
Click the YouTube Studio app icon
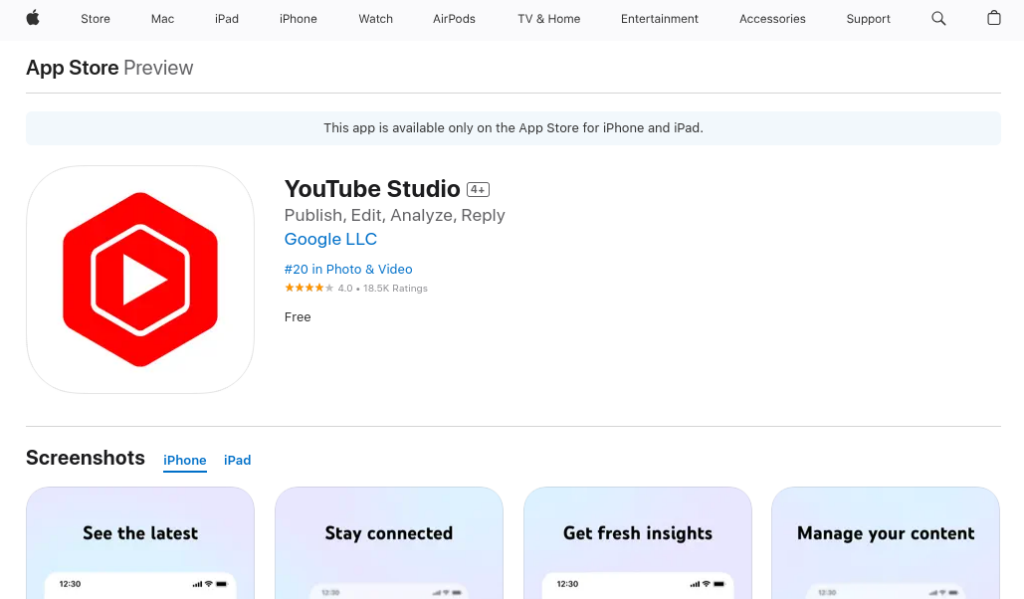point(140,279)
